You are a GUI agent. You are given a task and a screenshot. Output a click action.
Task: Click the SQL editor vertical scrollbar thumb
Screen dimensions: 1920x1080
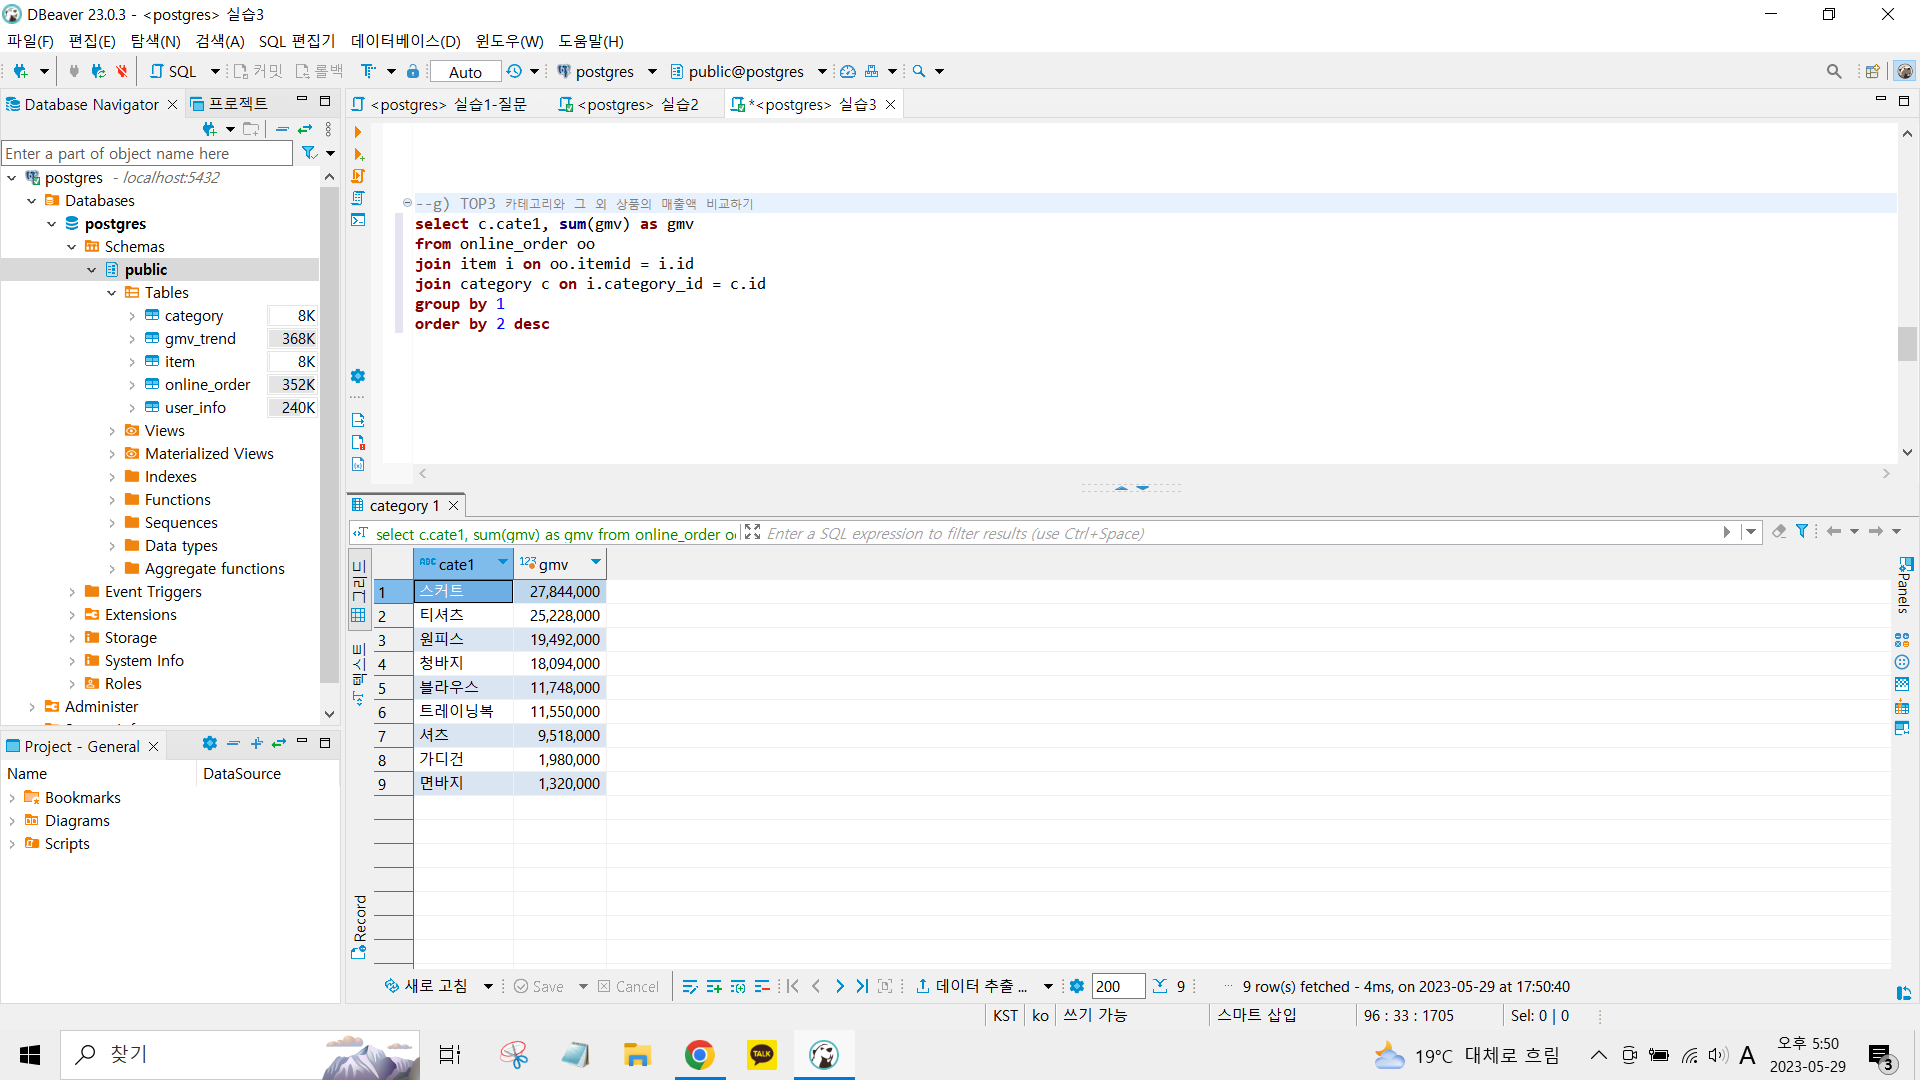(x=1907, y=343)
